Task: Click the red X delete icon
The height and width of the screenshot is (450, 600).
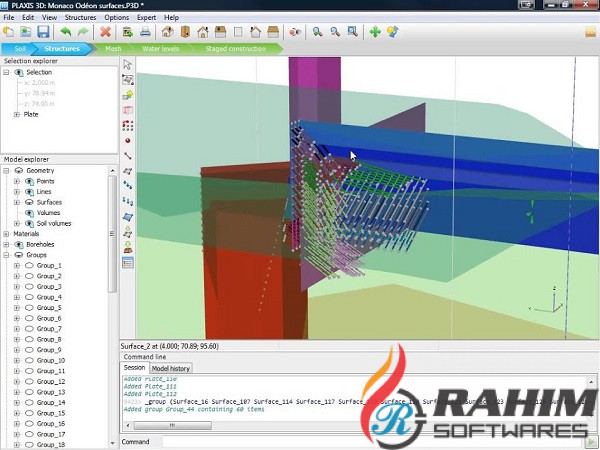Action: tap(105, 32)
